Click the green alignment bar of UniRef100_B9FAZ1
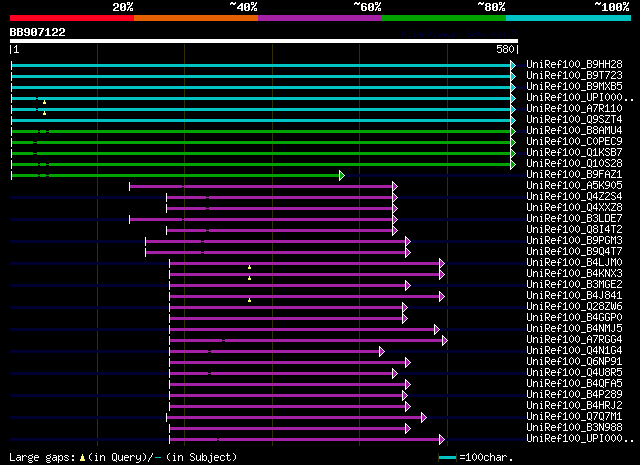Screen dimensions: 640x465 pyautogui.click(x=176, y=176)
